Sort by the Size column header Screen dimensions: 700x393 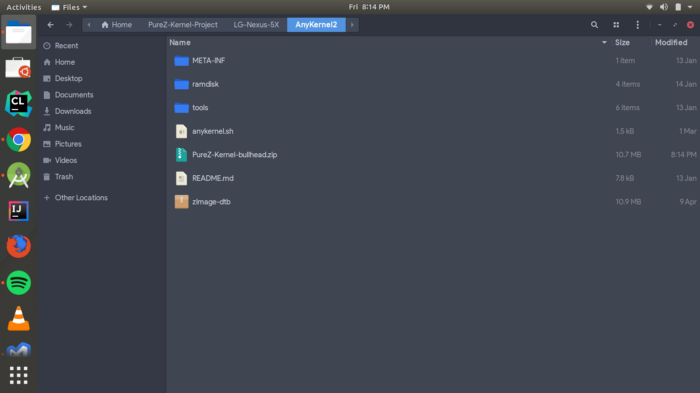(x=622, y=42)
